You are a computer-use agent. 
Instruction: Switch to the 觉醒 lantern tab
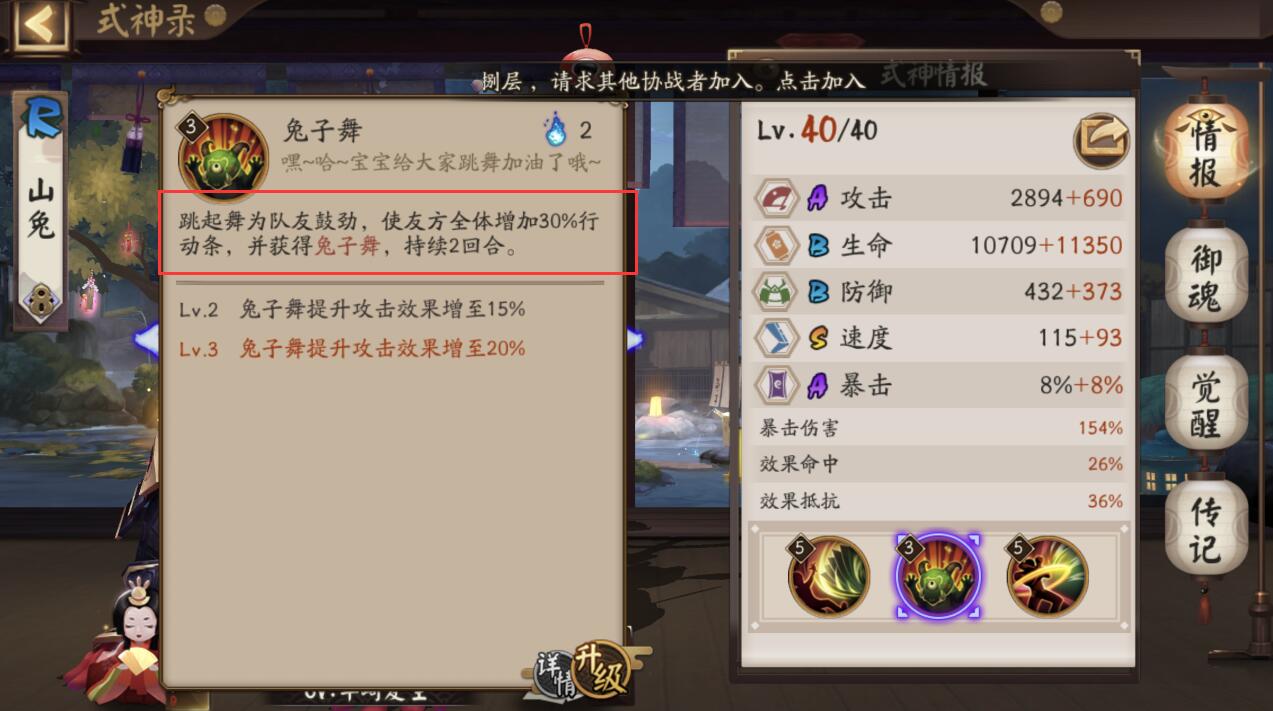1206,403
